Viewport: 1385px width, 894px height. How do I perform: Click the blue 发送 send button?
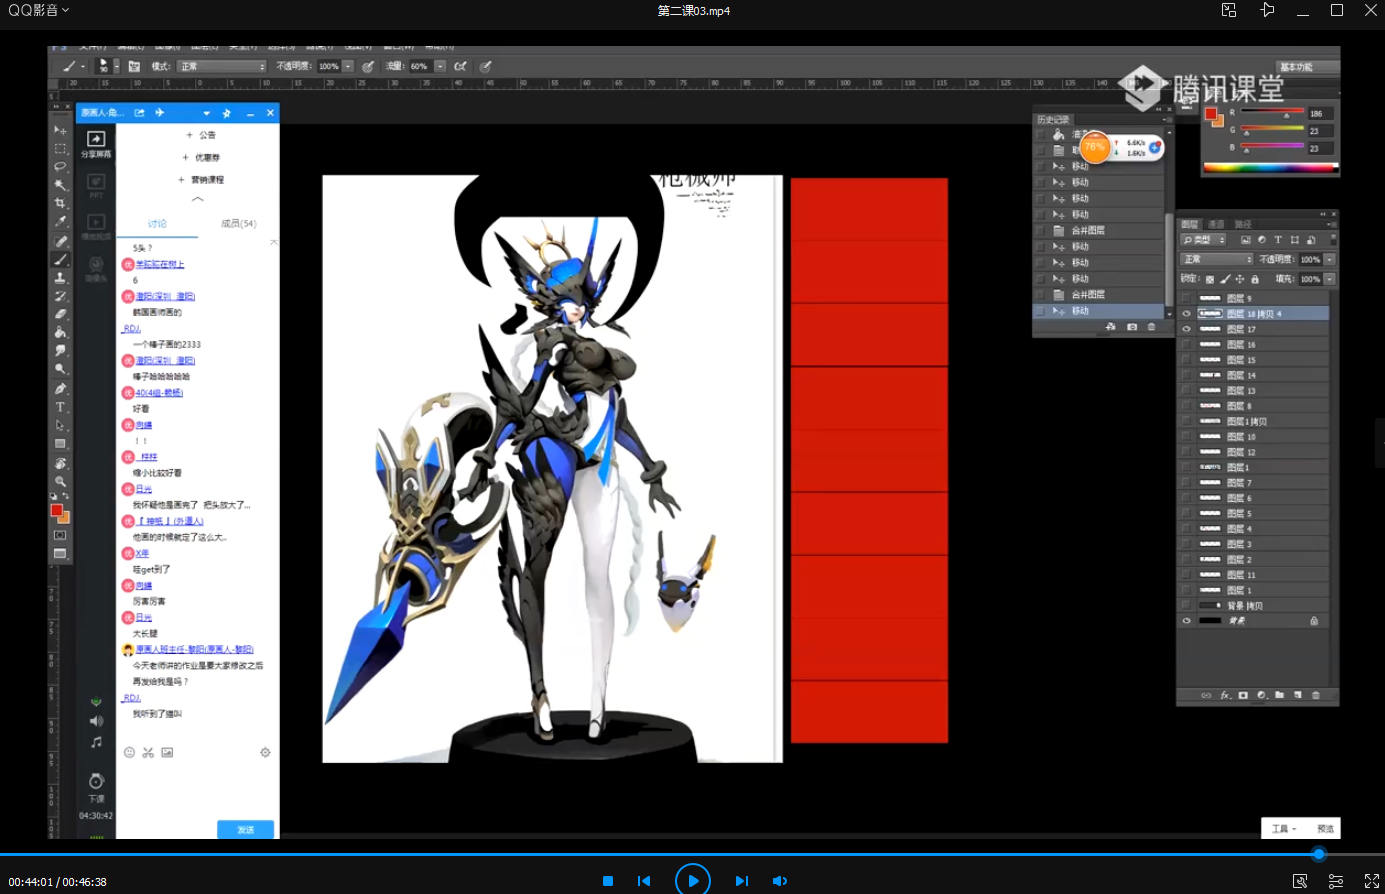pyautogui.click(x=245, y=830)
